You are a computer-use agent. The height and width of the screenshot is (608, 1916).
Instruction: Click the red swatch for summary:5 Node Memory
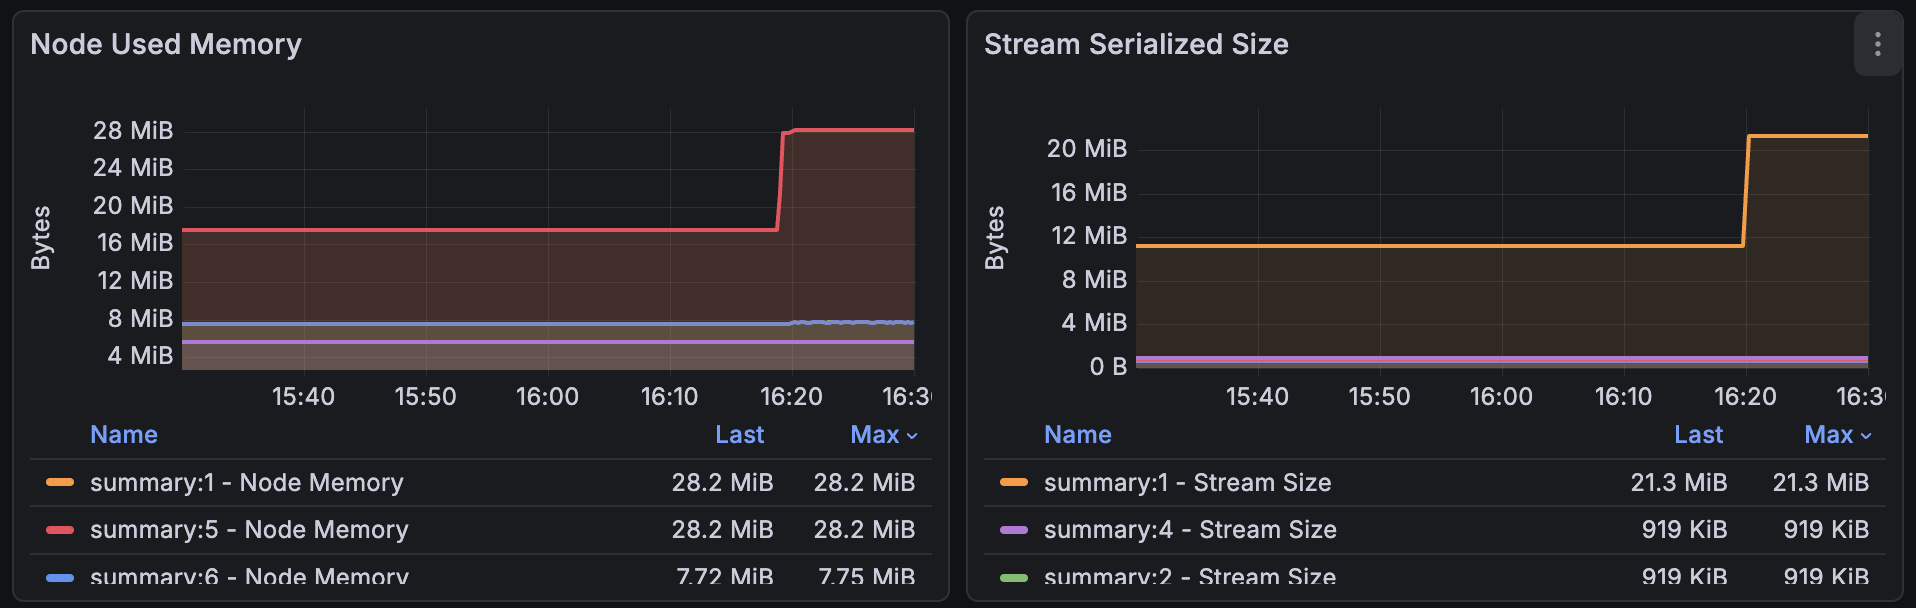pyautogui.click(x=60, y=530)
